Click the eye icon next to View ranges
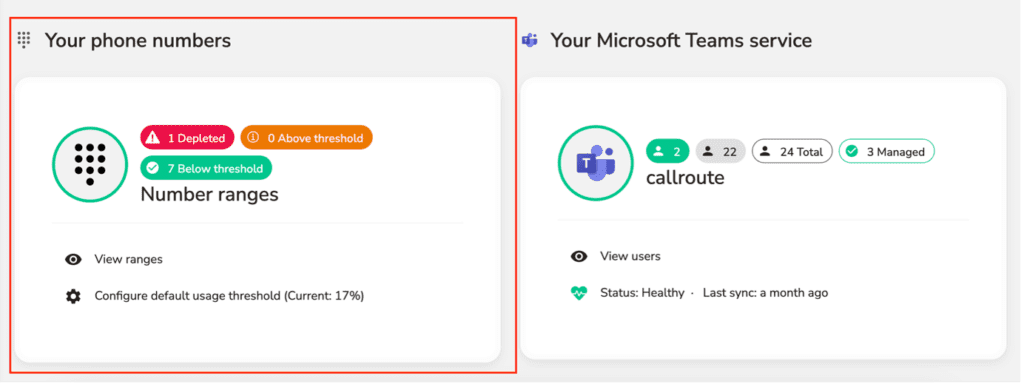The width and height of the screenshot is (1024, 384). tap(73, 259)
